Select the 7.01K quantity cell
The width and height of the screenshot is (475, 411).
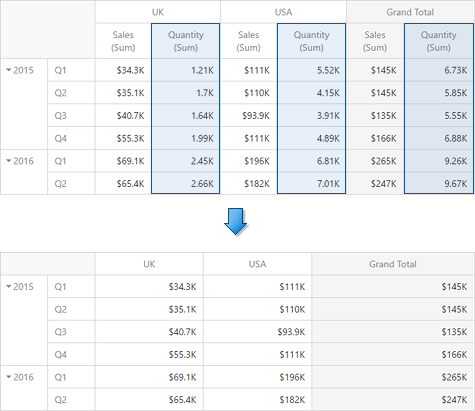(x=311, y=183)
